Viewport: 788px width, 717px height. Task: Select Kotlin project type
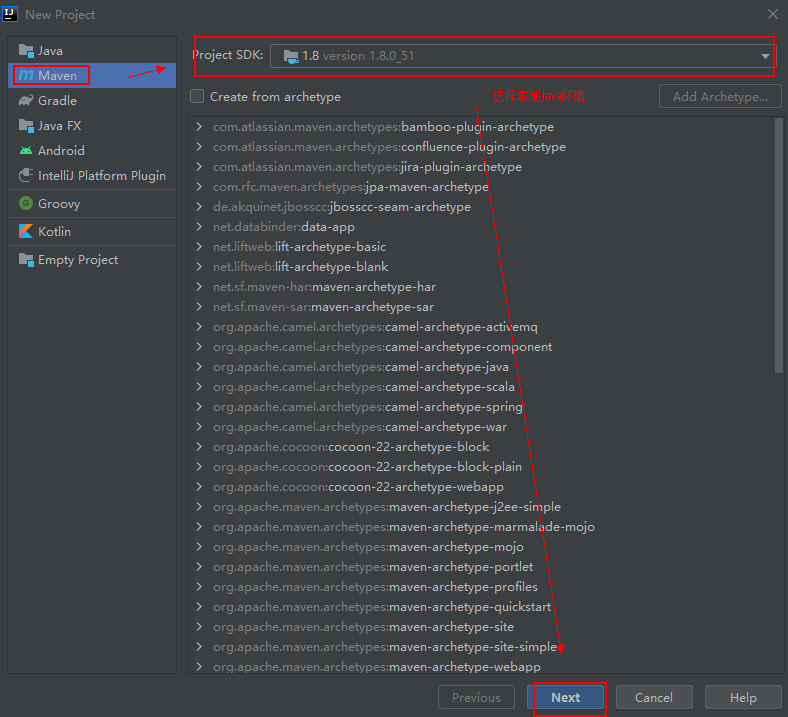tap(92, 231)
